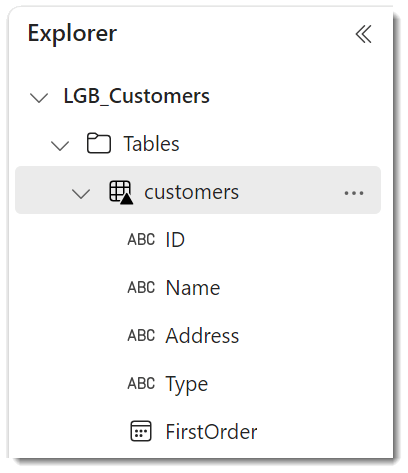This screenshot has width=408, height=473.
Task: Collapse the Tables folder chevron
Action: click(x=60, y=146)
